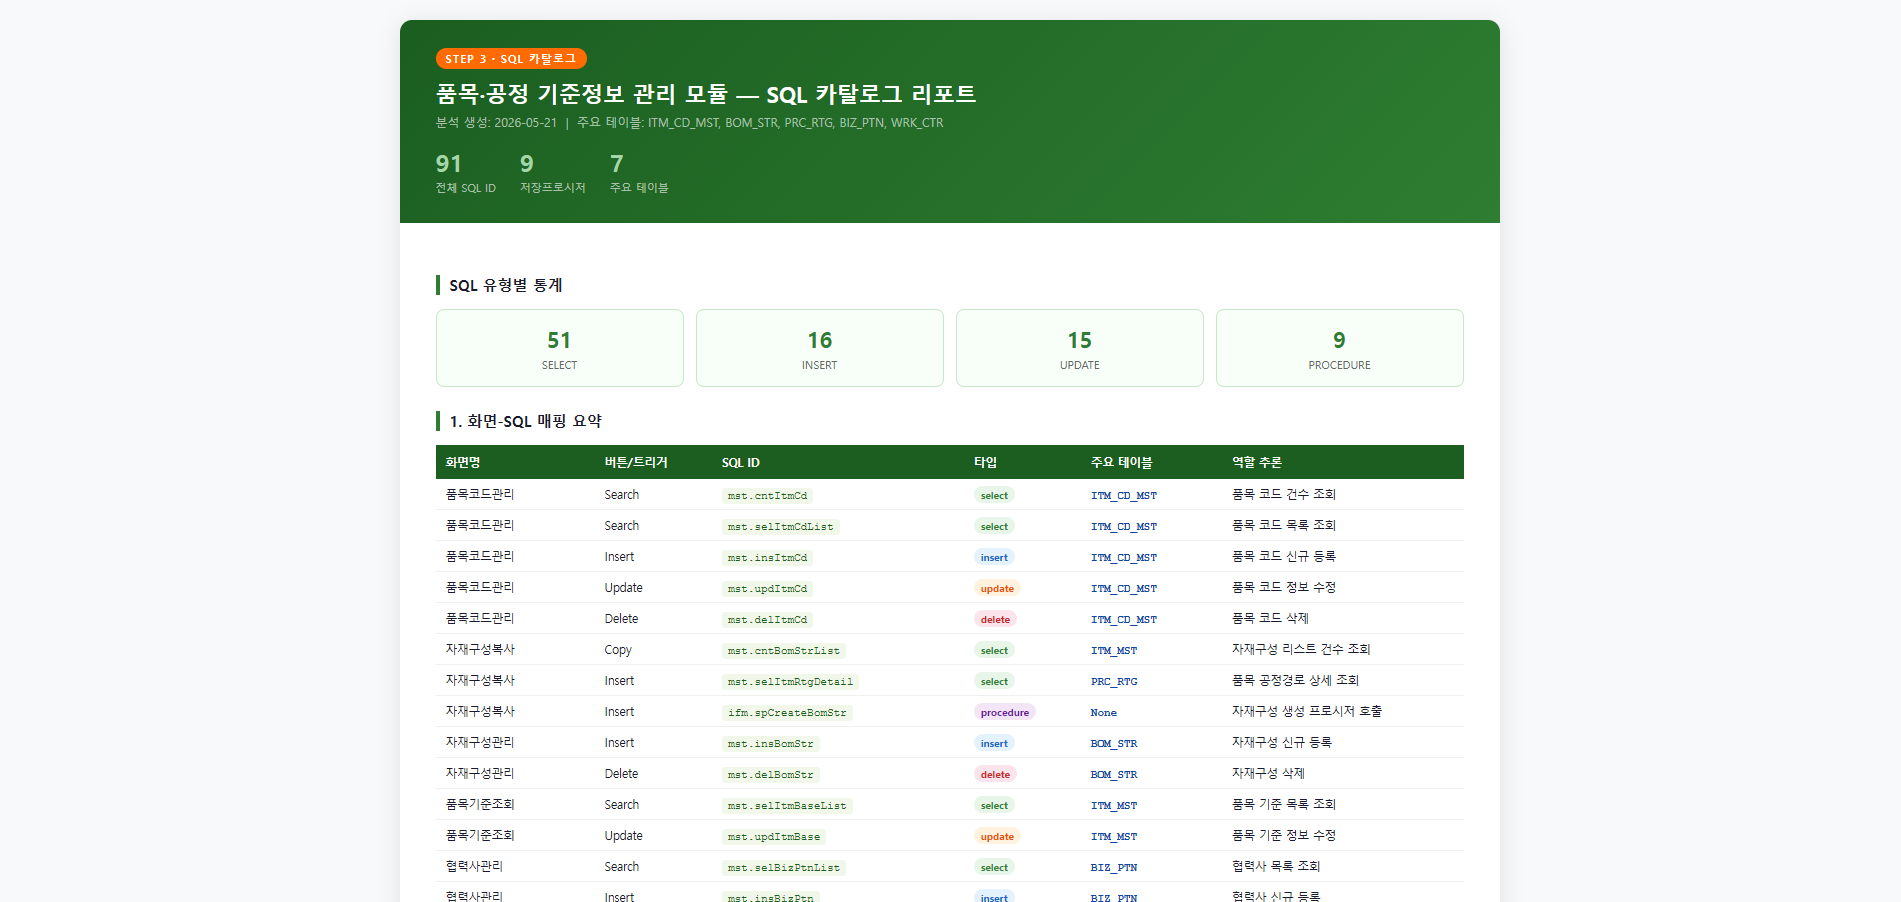Select SQL ID mst.insItmCd
Screen dimensions: 1901x902
[x=767, y=558]
